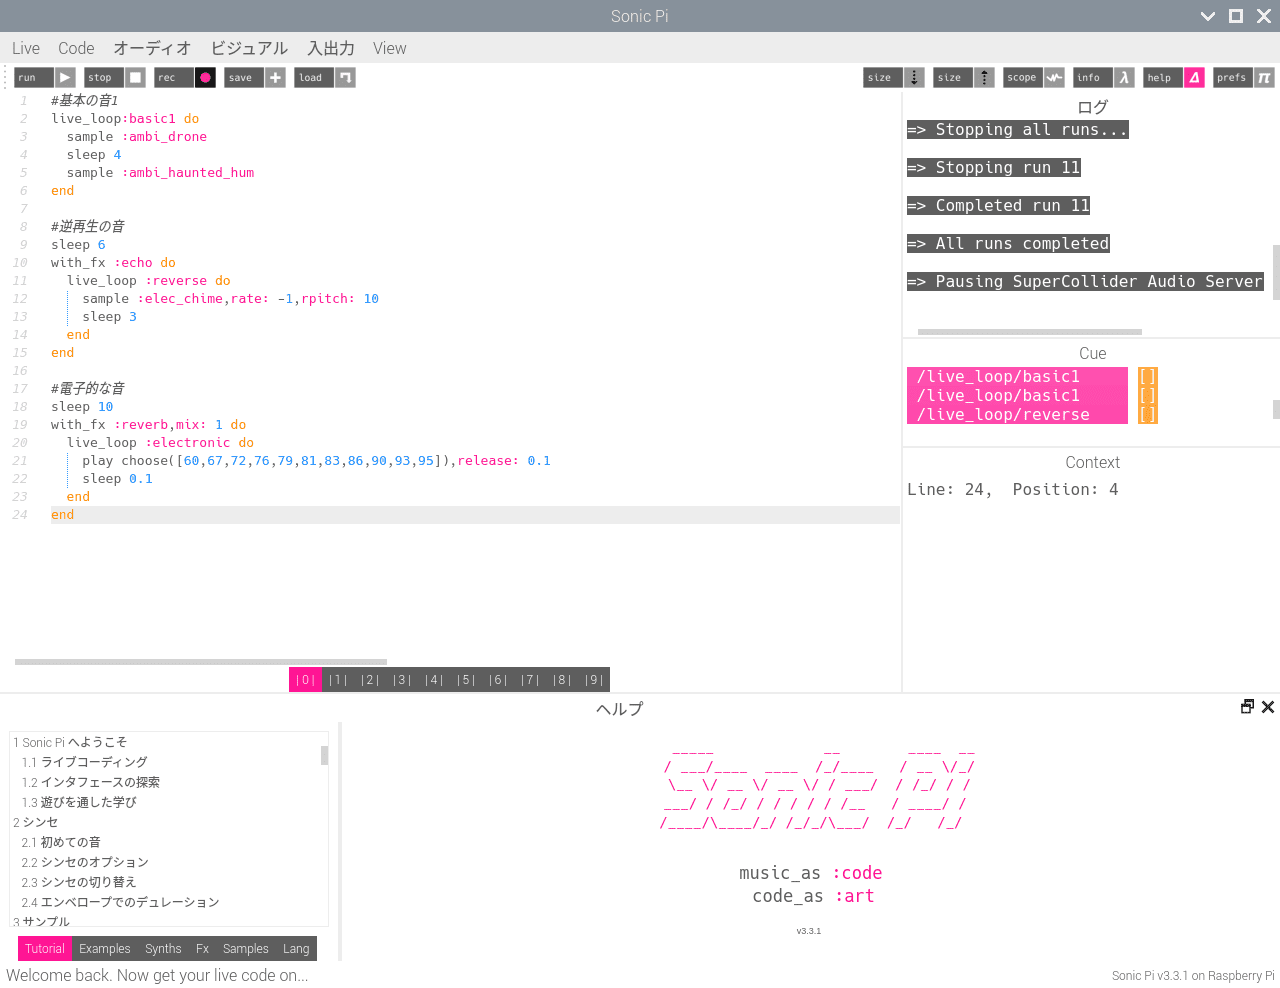Click the log panel horizontal scrollbar

coord(1030,332)
